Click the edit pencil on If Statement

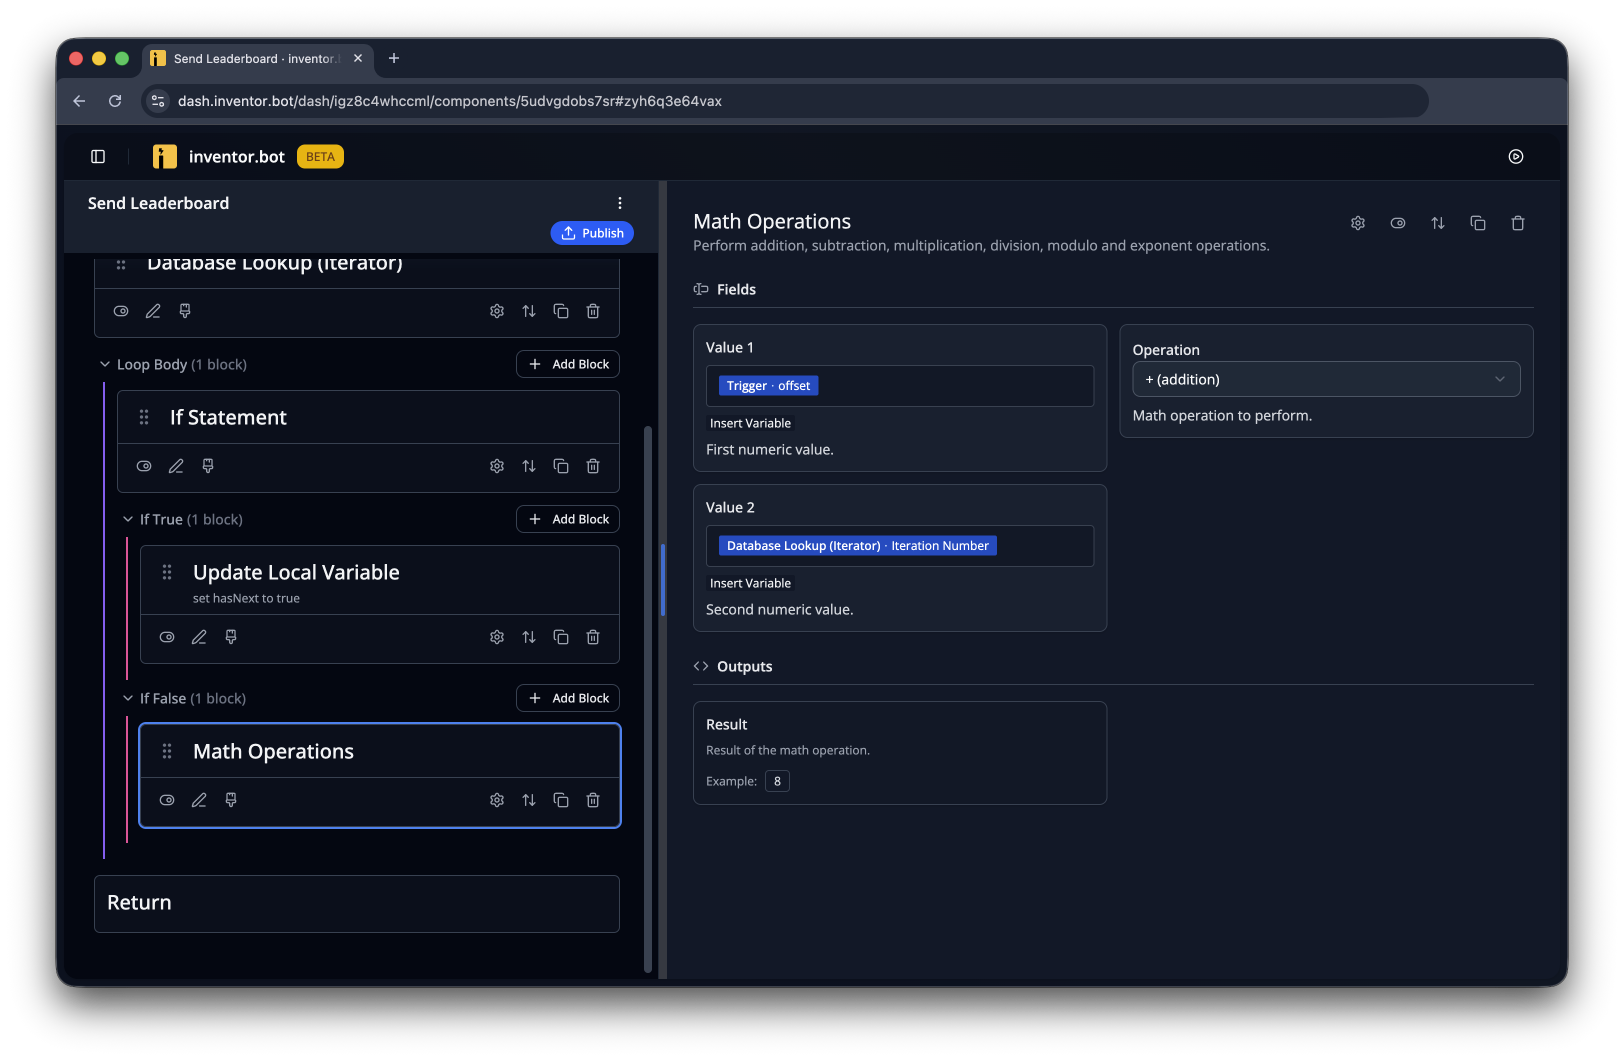tap(176, 466)
